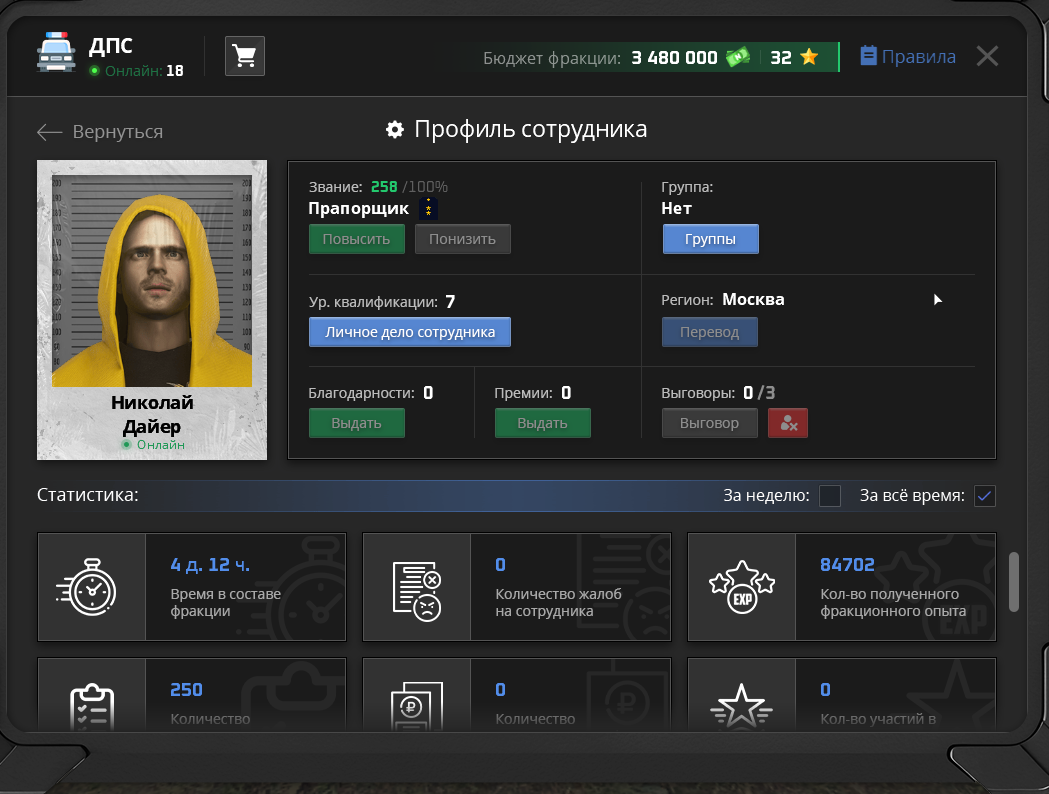Screen dimensions: 1049x794
Task: Click the DPS police car icon
Action: 56,54
